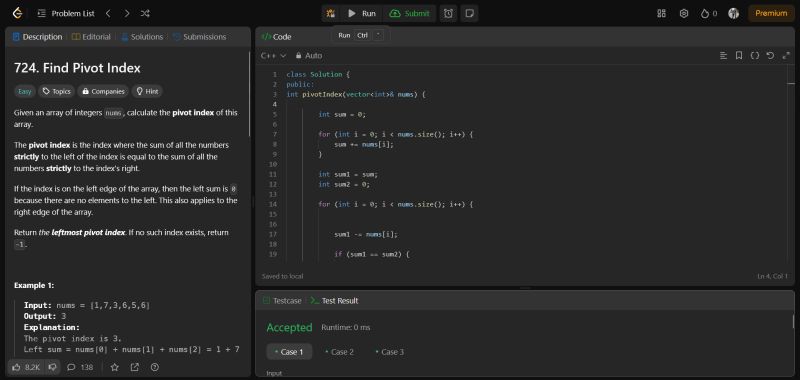
Task: Open the C++ language dropdown
Action: click(x=273, y=56)
